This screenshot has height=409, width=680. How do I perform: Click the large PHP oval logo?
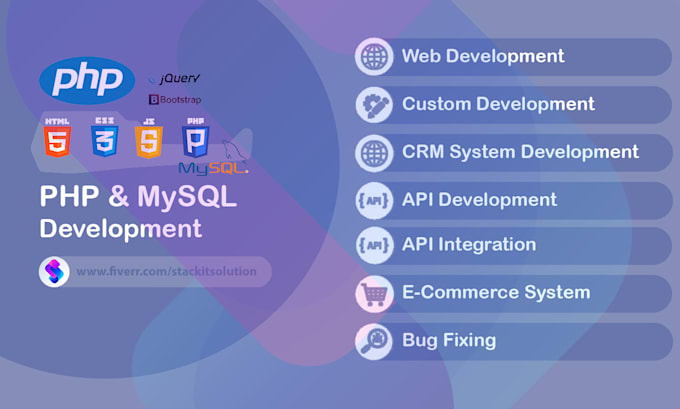[x=87, y=80]
